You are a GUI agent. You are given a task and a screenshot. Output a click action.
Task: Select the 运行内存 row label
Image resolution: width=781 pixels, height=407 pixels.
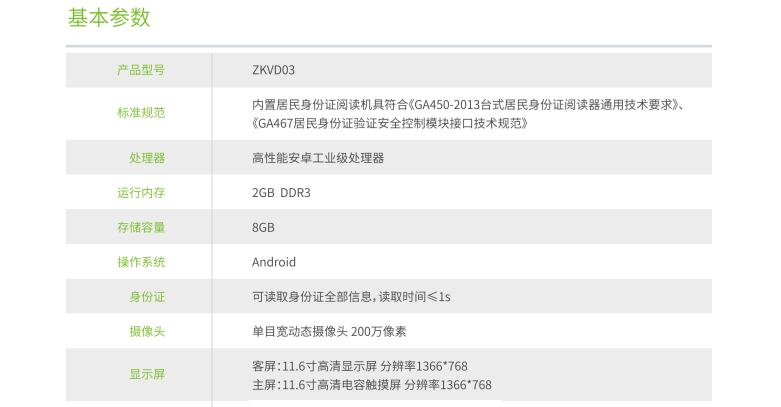point(141,192)
